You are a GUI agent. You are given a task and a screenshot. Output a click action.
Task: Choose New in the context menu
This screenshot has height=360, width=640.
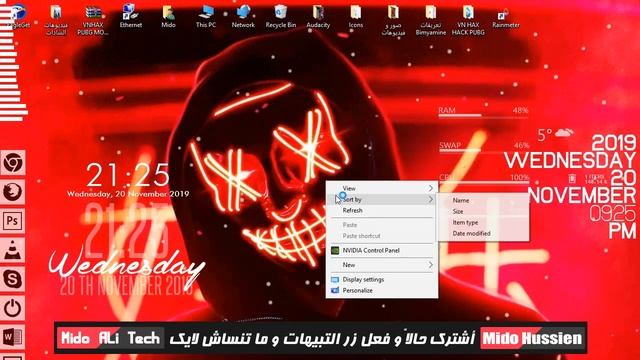(382, 265)
